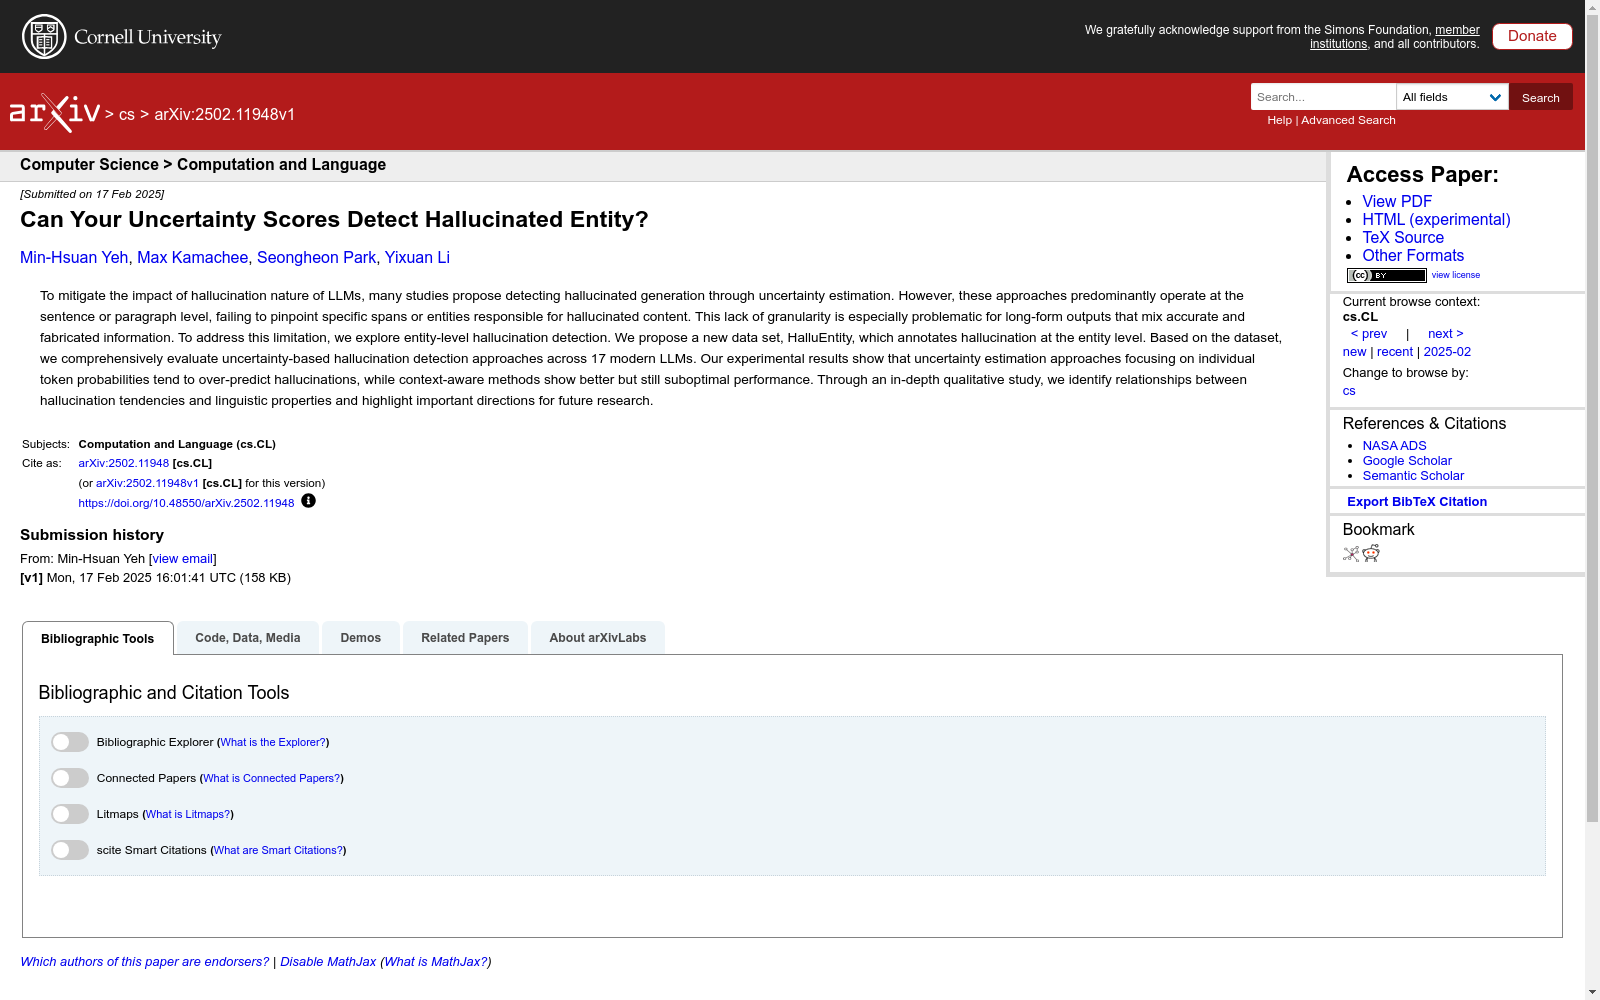The image size is (1600, 1000).
Task: Open the DOI 10.48550 link
Action: (x=186, y=504)
